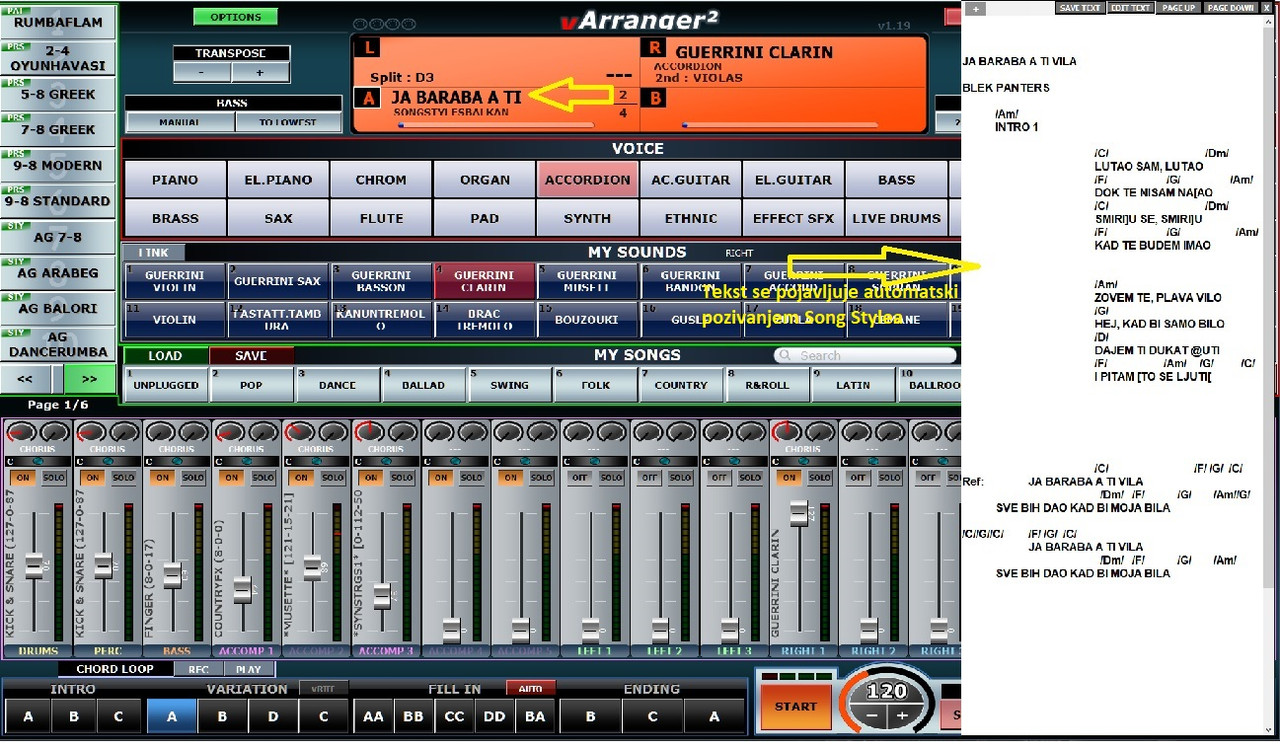This screenshot has width=1280, height=745.
Task: Select VARIATION A
Action: 171,716
